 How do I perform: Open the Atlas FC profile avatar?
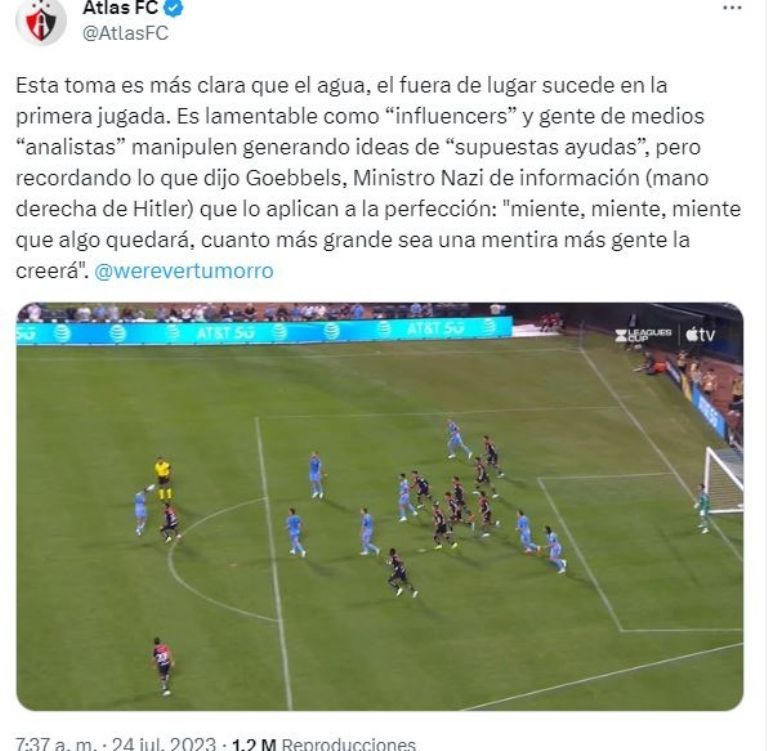click(41, 21)
